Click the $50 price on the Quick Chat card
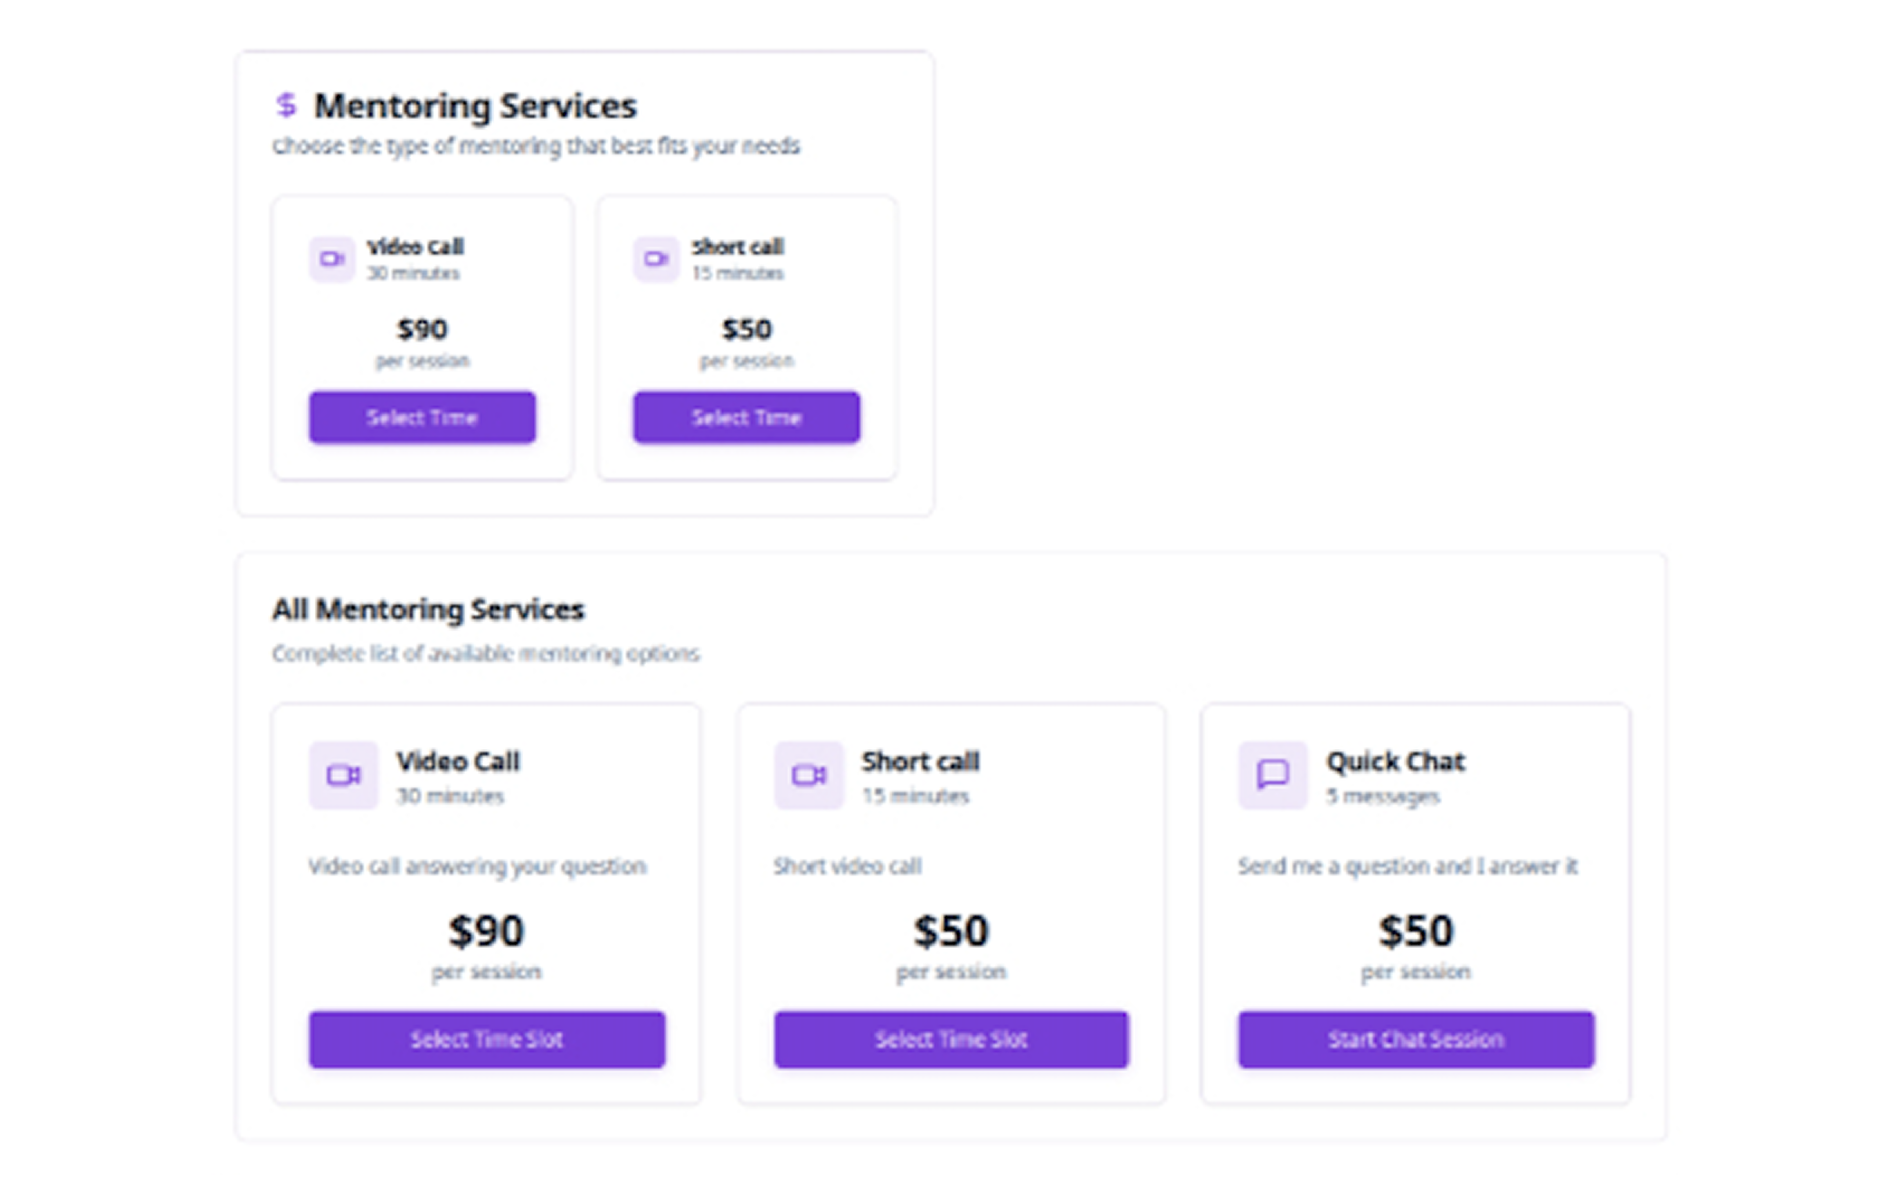 tap(1416, 930)
